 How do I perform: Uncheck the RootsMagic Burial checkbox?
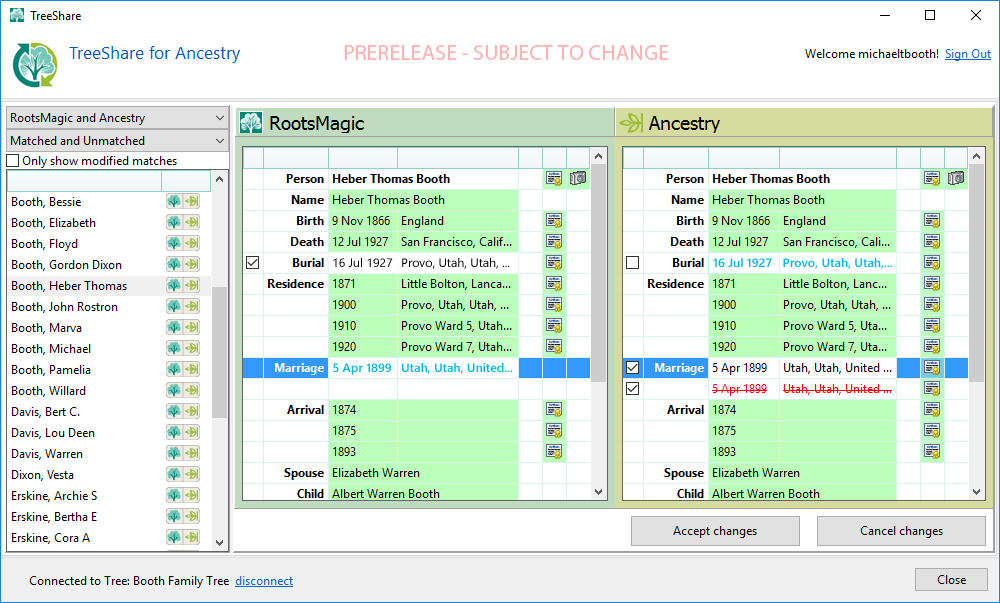253,263
